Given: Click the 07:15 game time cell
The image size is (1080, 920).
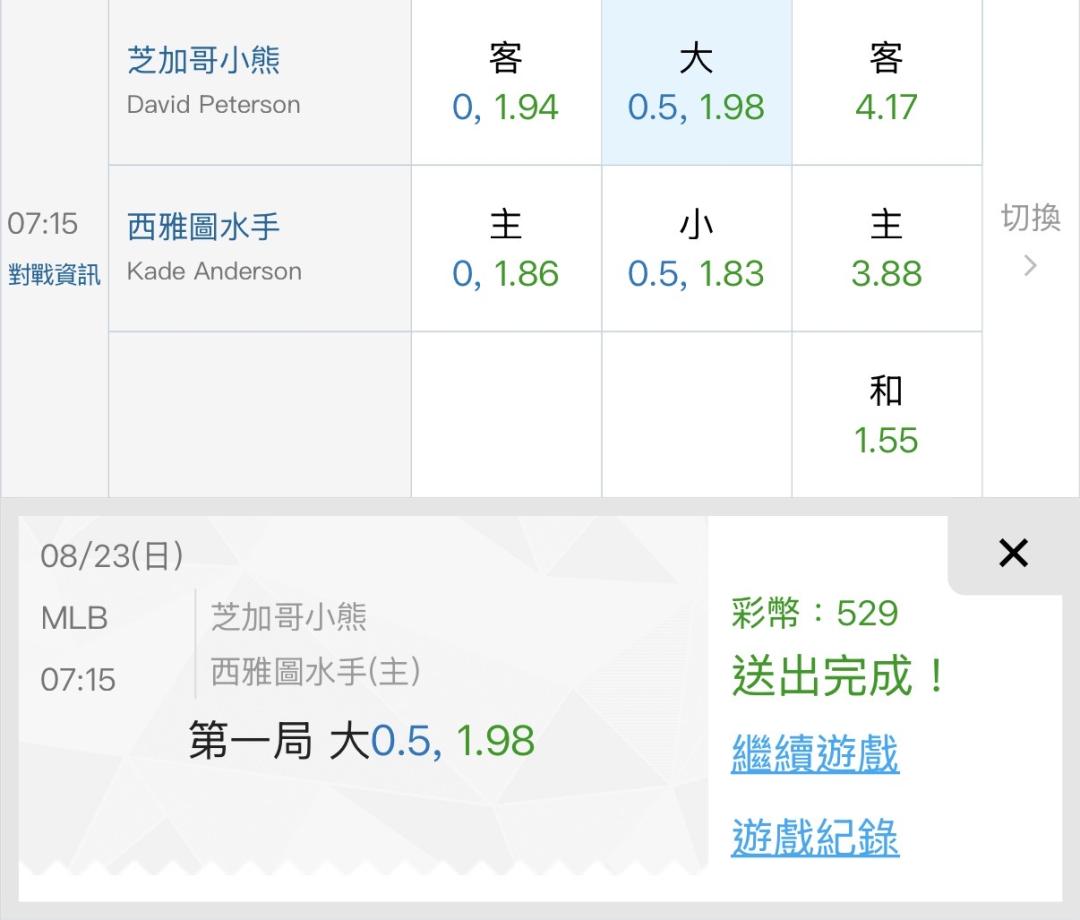Looking at the screenshot, I should 42,224.
